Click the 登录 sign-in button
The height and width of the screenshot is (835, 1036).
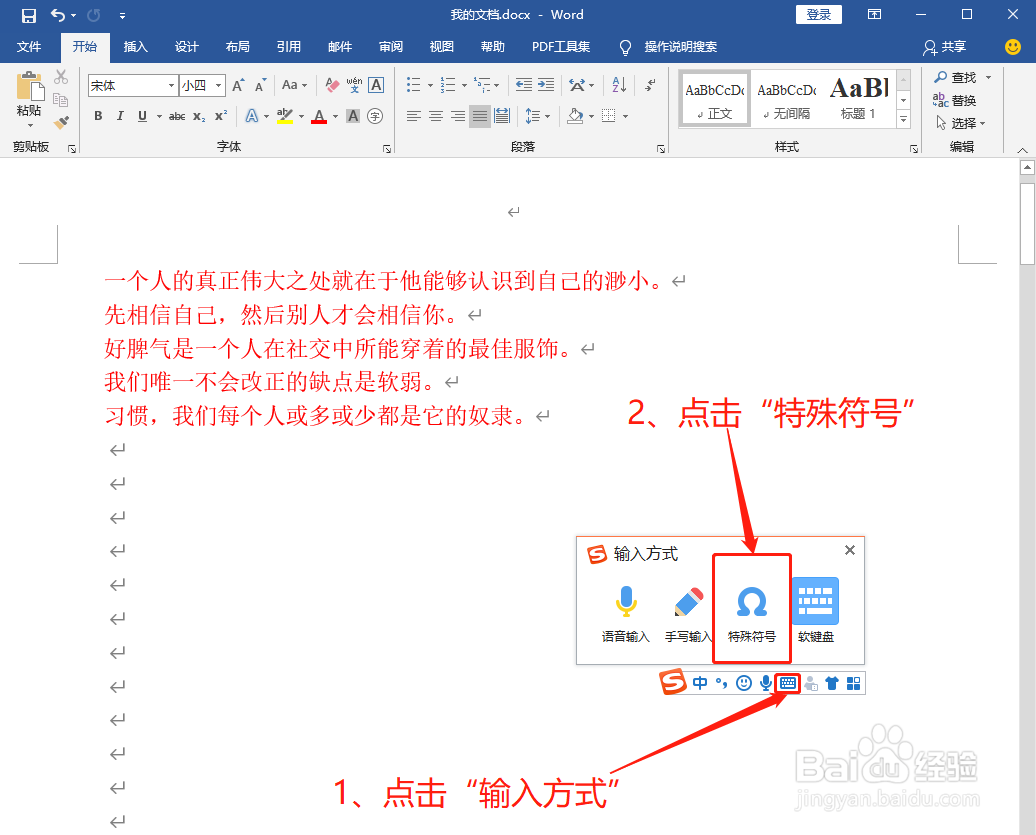coord(818,14)
